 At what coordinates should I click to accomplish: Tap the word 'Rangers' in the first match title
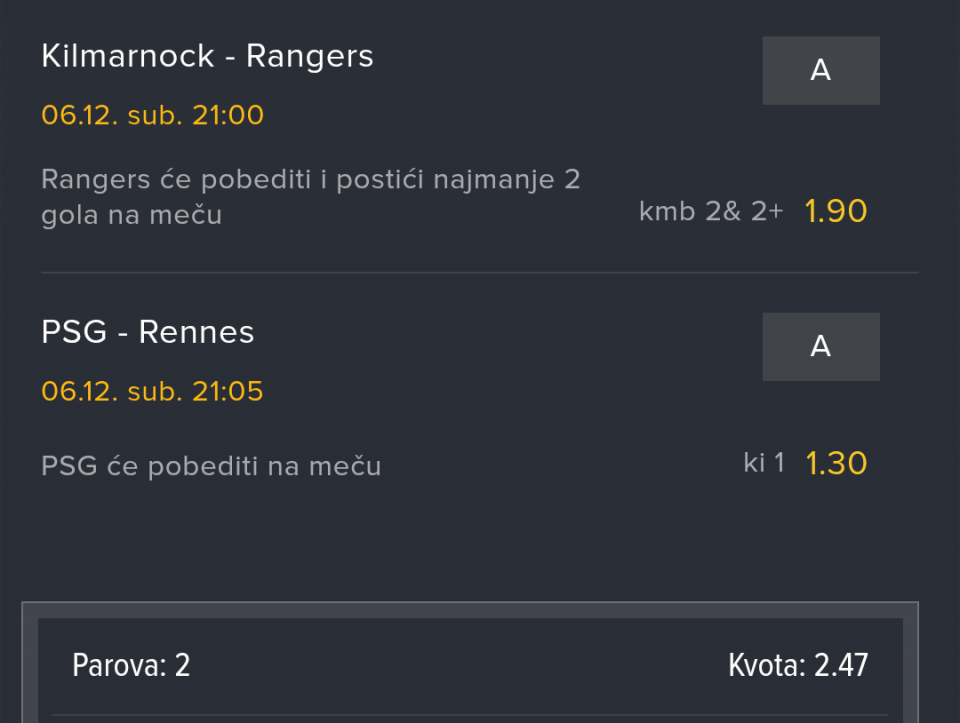pyautogui.click(x=310, y=56)
